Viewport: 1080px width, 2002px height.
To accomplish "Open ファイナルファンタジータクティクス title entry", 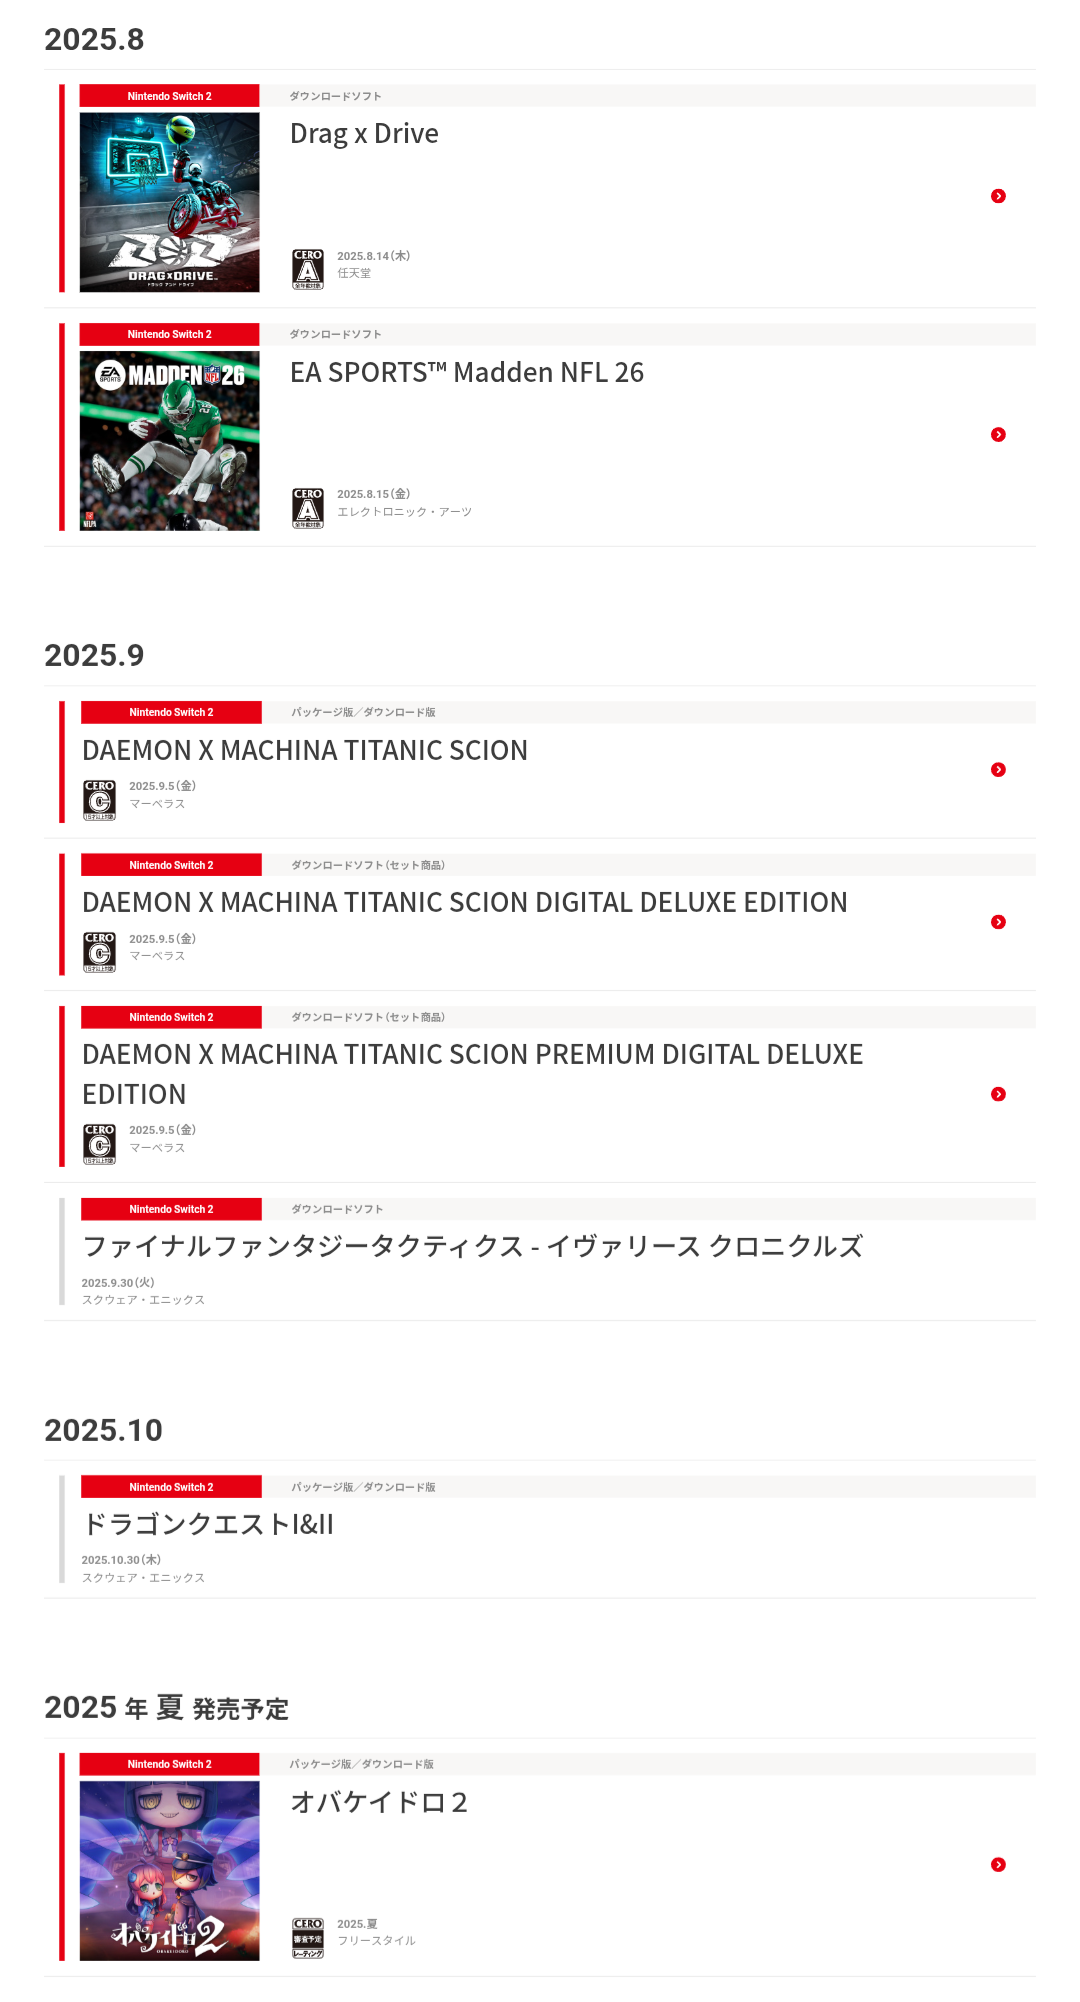I will (x=472, y=1246).
